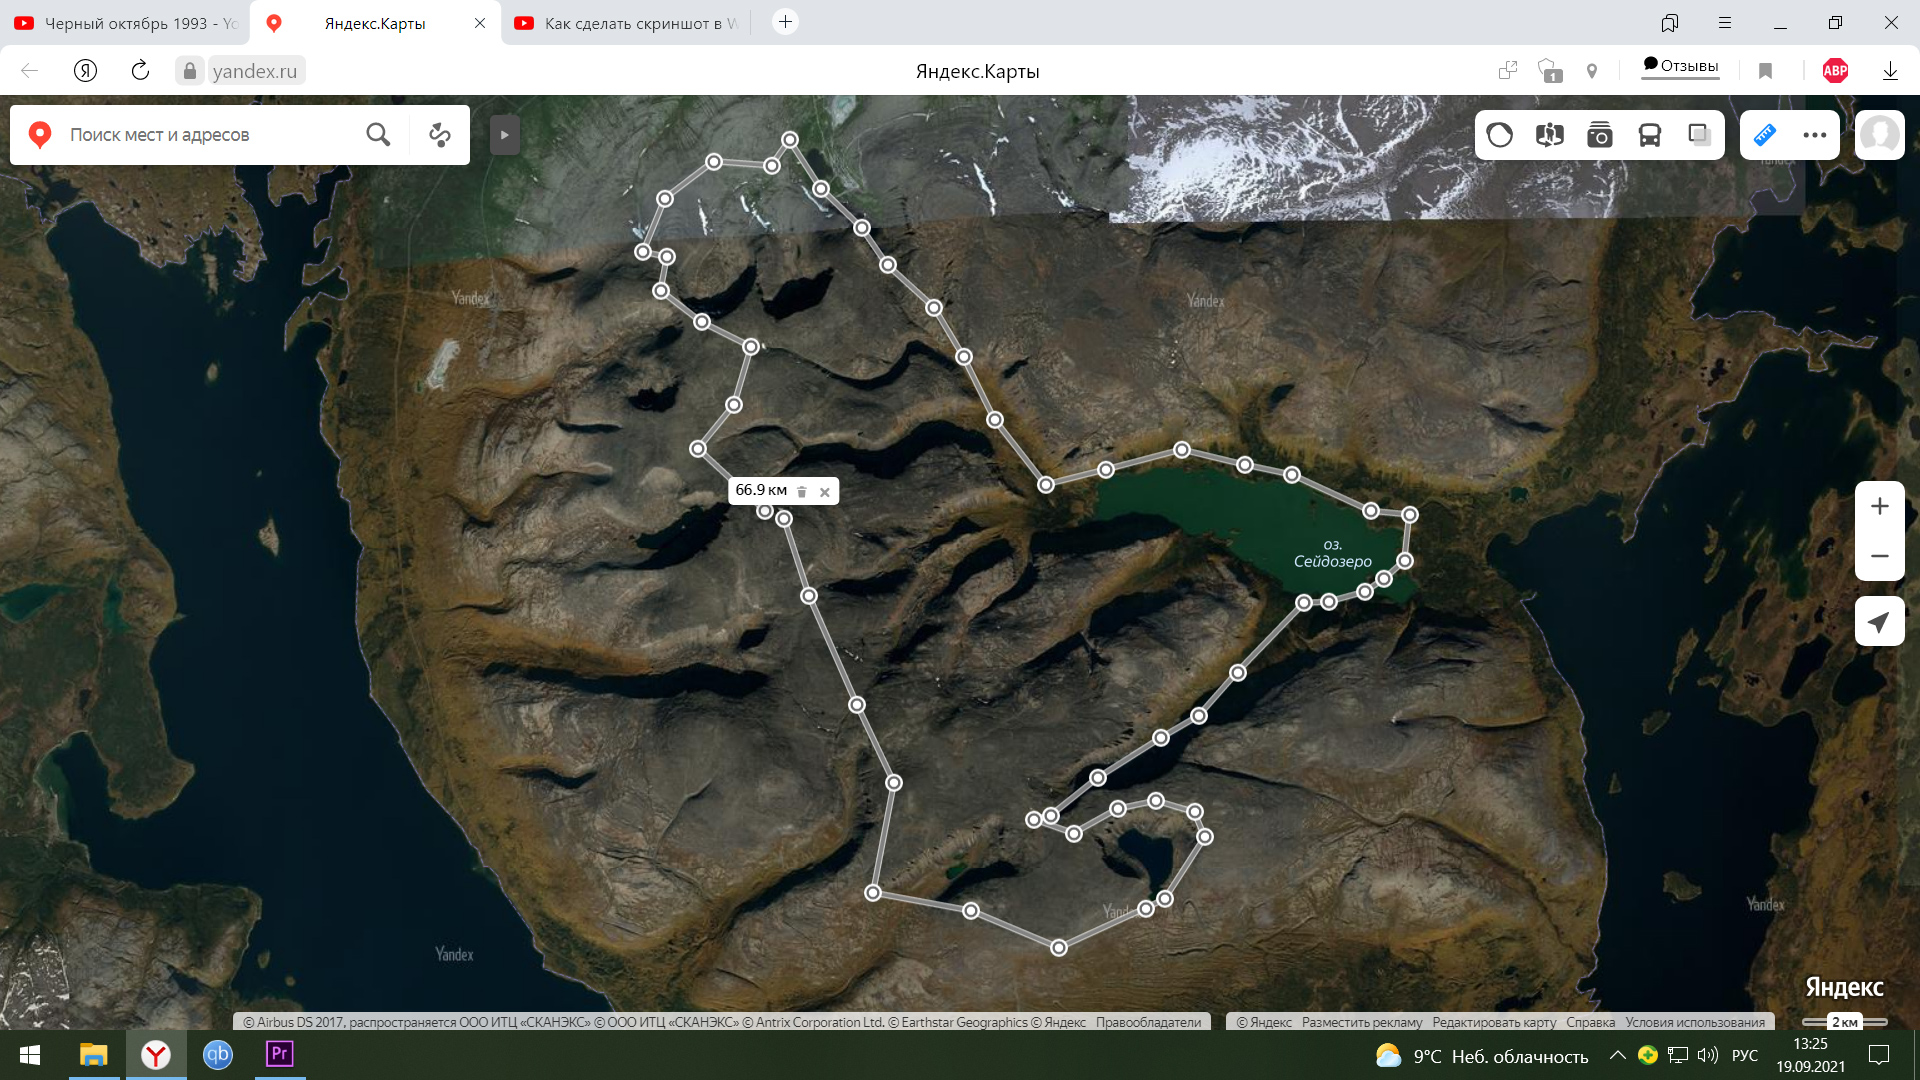
Task: Click my location arrow button
Action: [x=1879, y=622]
